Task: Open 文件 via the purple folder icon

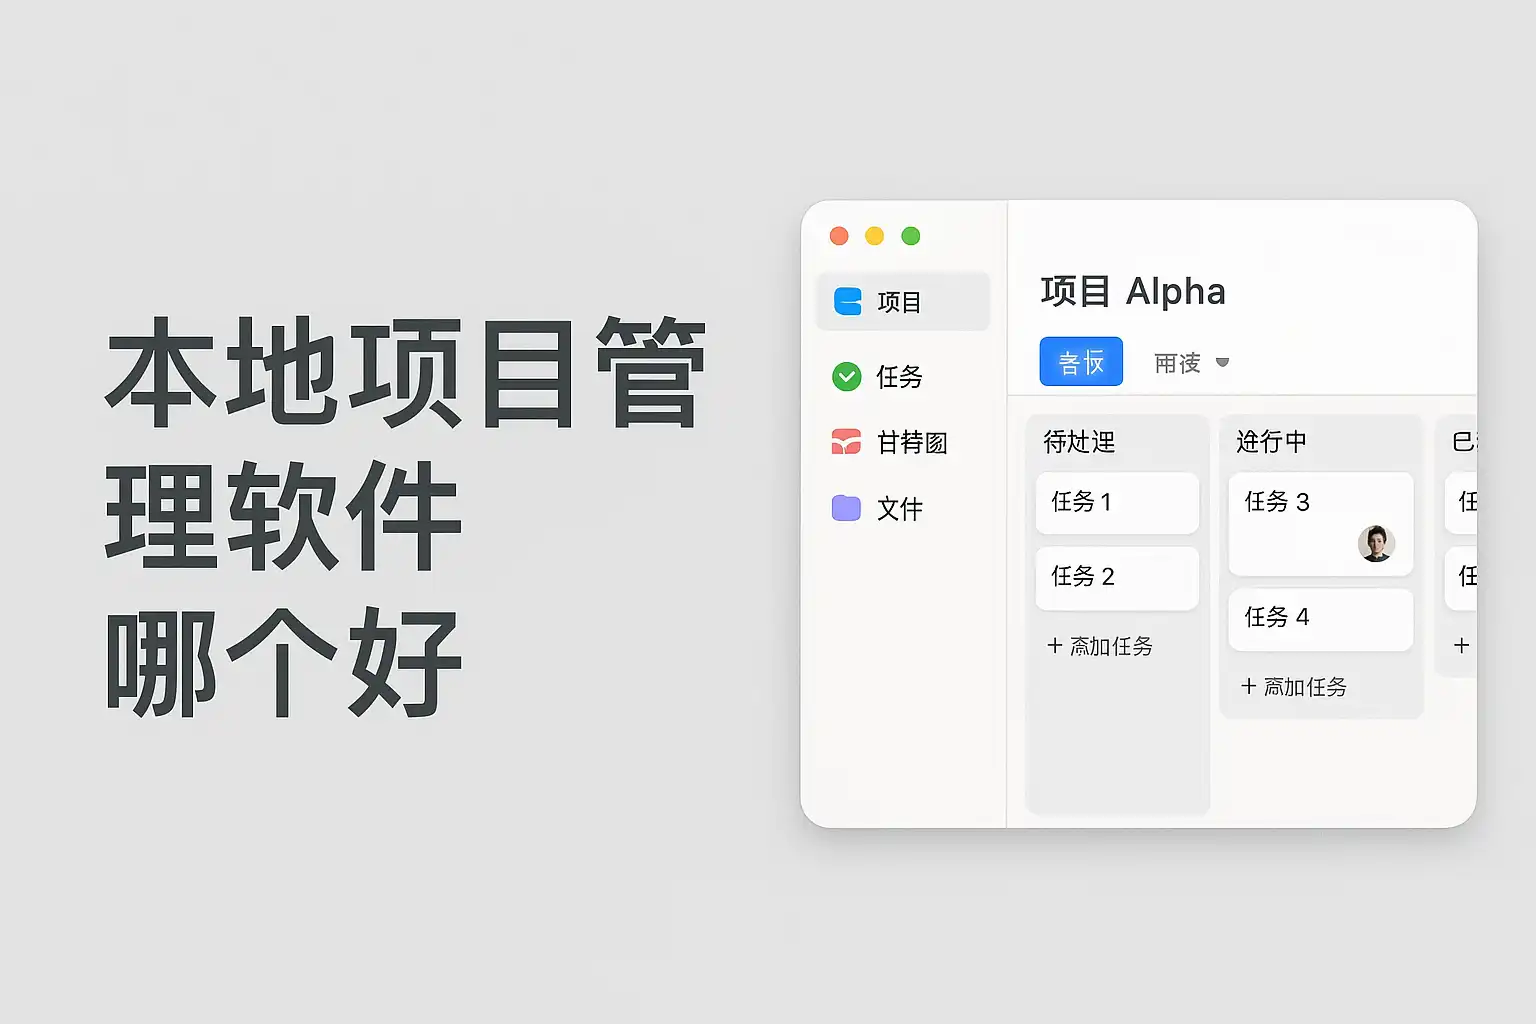Action: [x=846, y=508]
